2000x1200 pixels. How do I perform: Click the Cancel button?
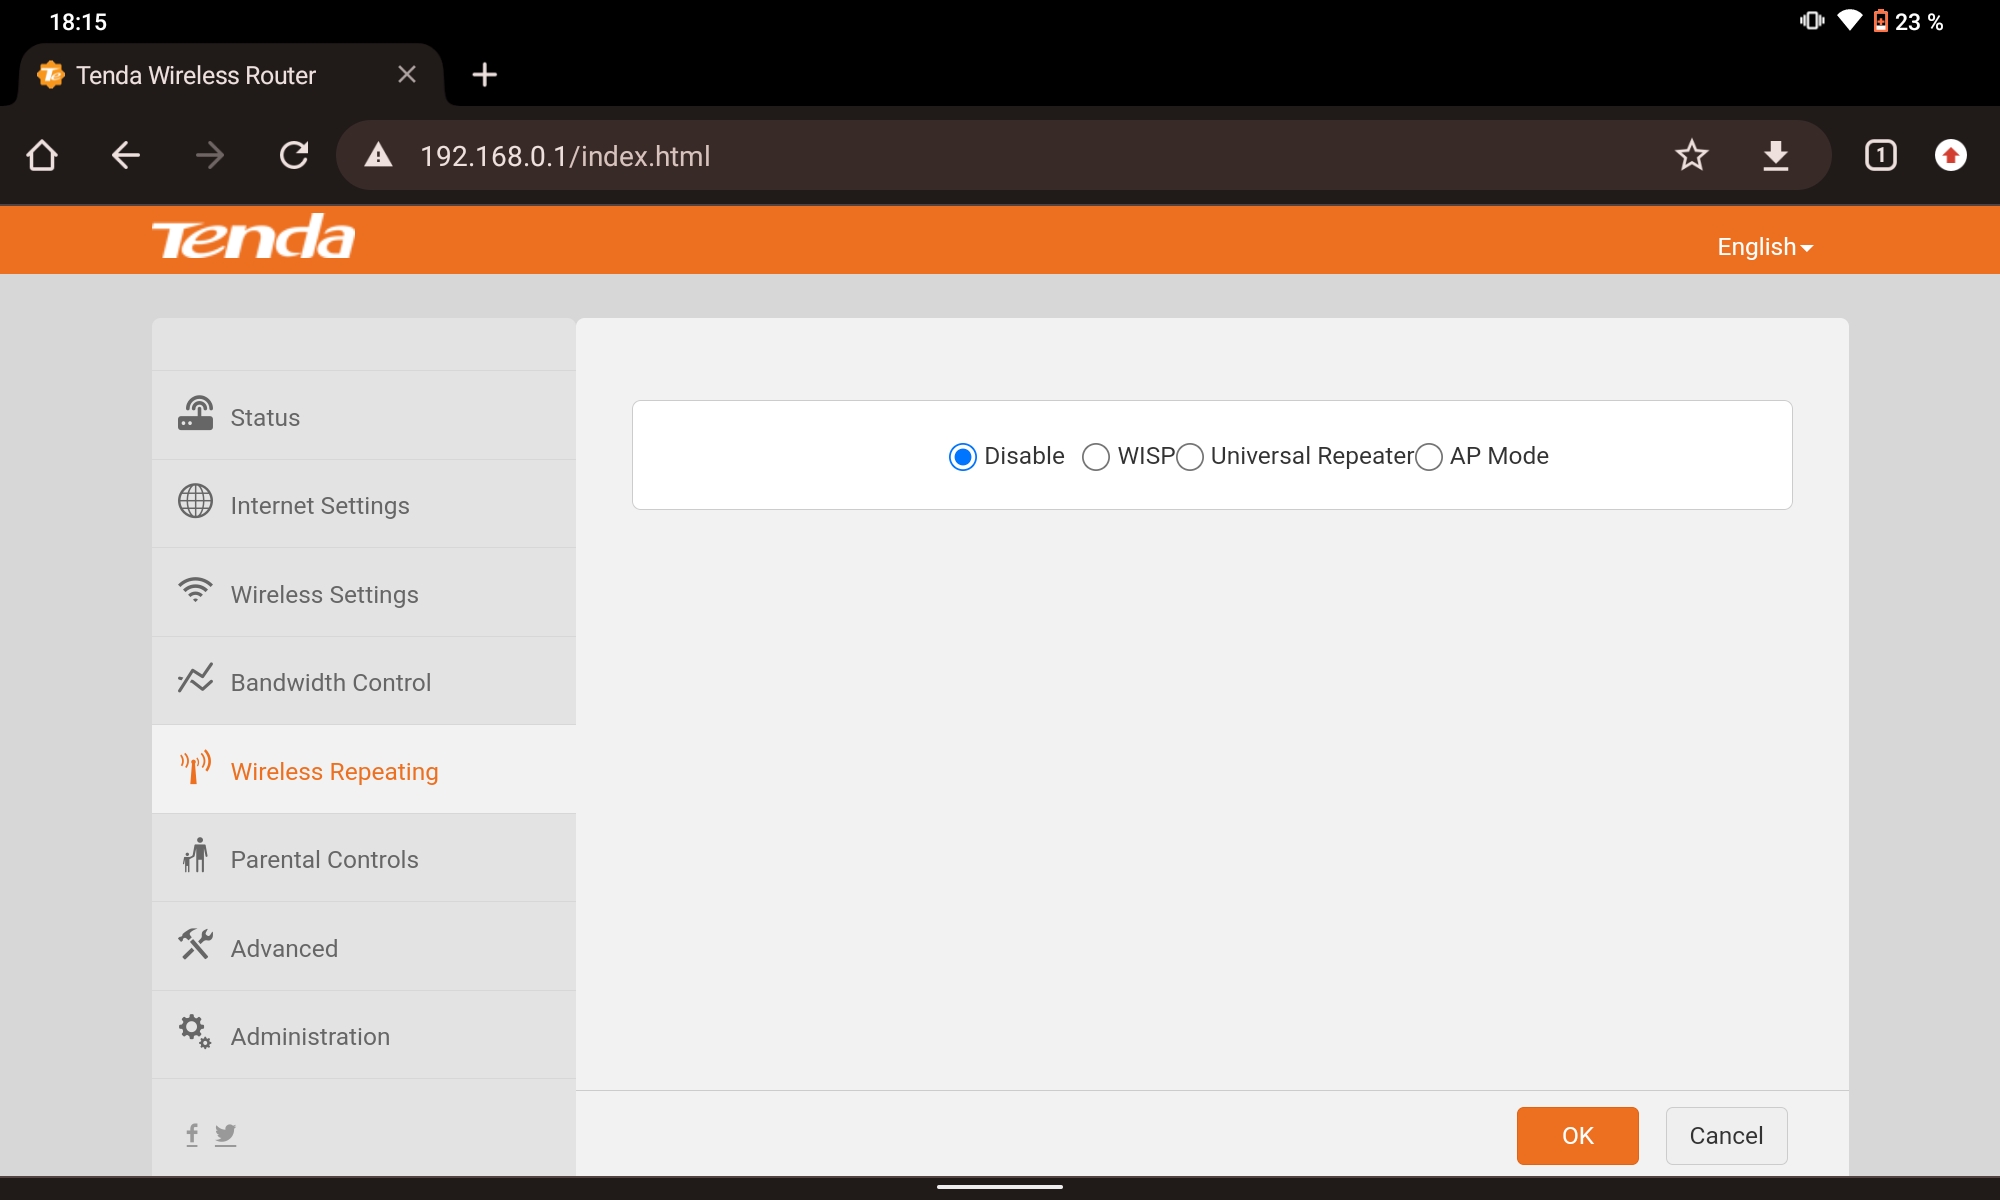point(1726,1135)
